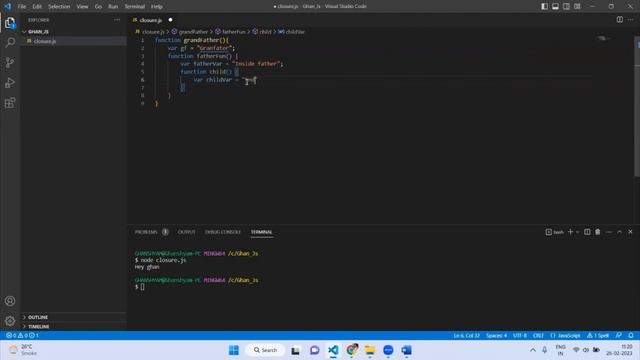
Task: Open the Selection menu
Action: [59, 7]
